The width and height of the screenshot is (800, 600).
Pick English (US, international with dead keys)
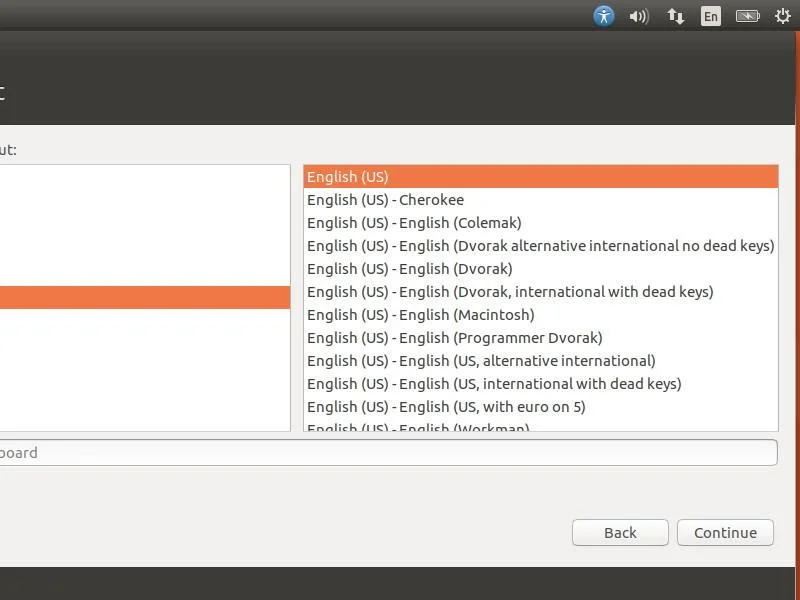click(541, 383)
